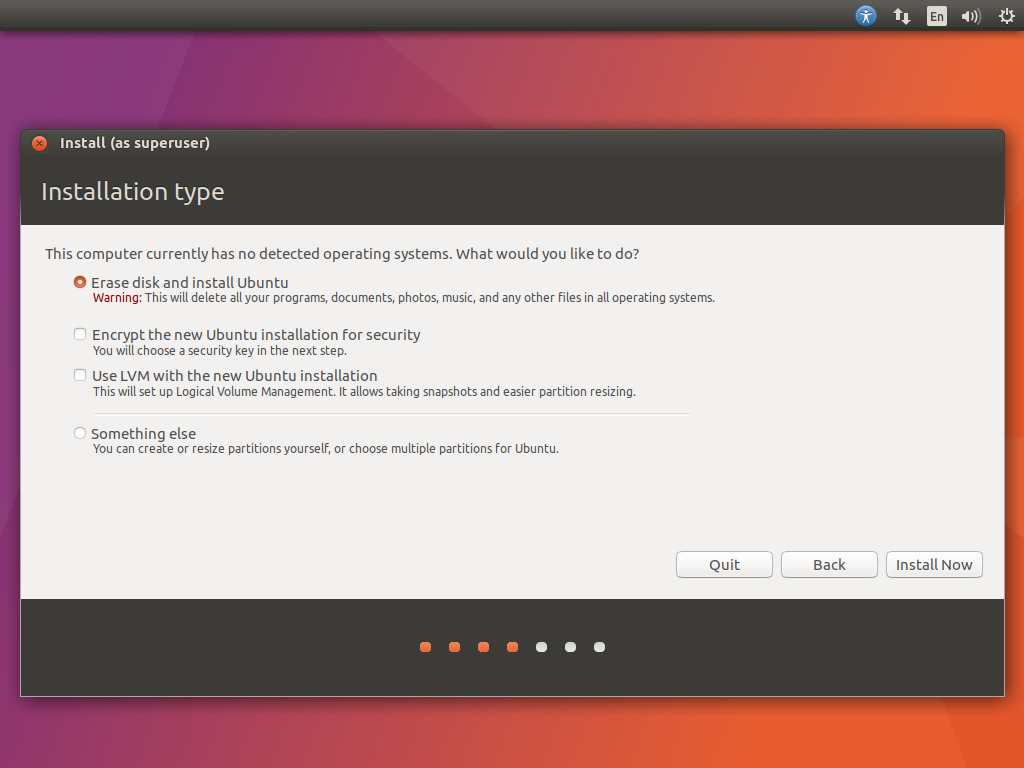Image resolution: width=1024 pixels, height=768 pixels.
Task: Go Back to previous step
Action: (x=829, y=564)
